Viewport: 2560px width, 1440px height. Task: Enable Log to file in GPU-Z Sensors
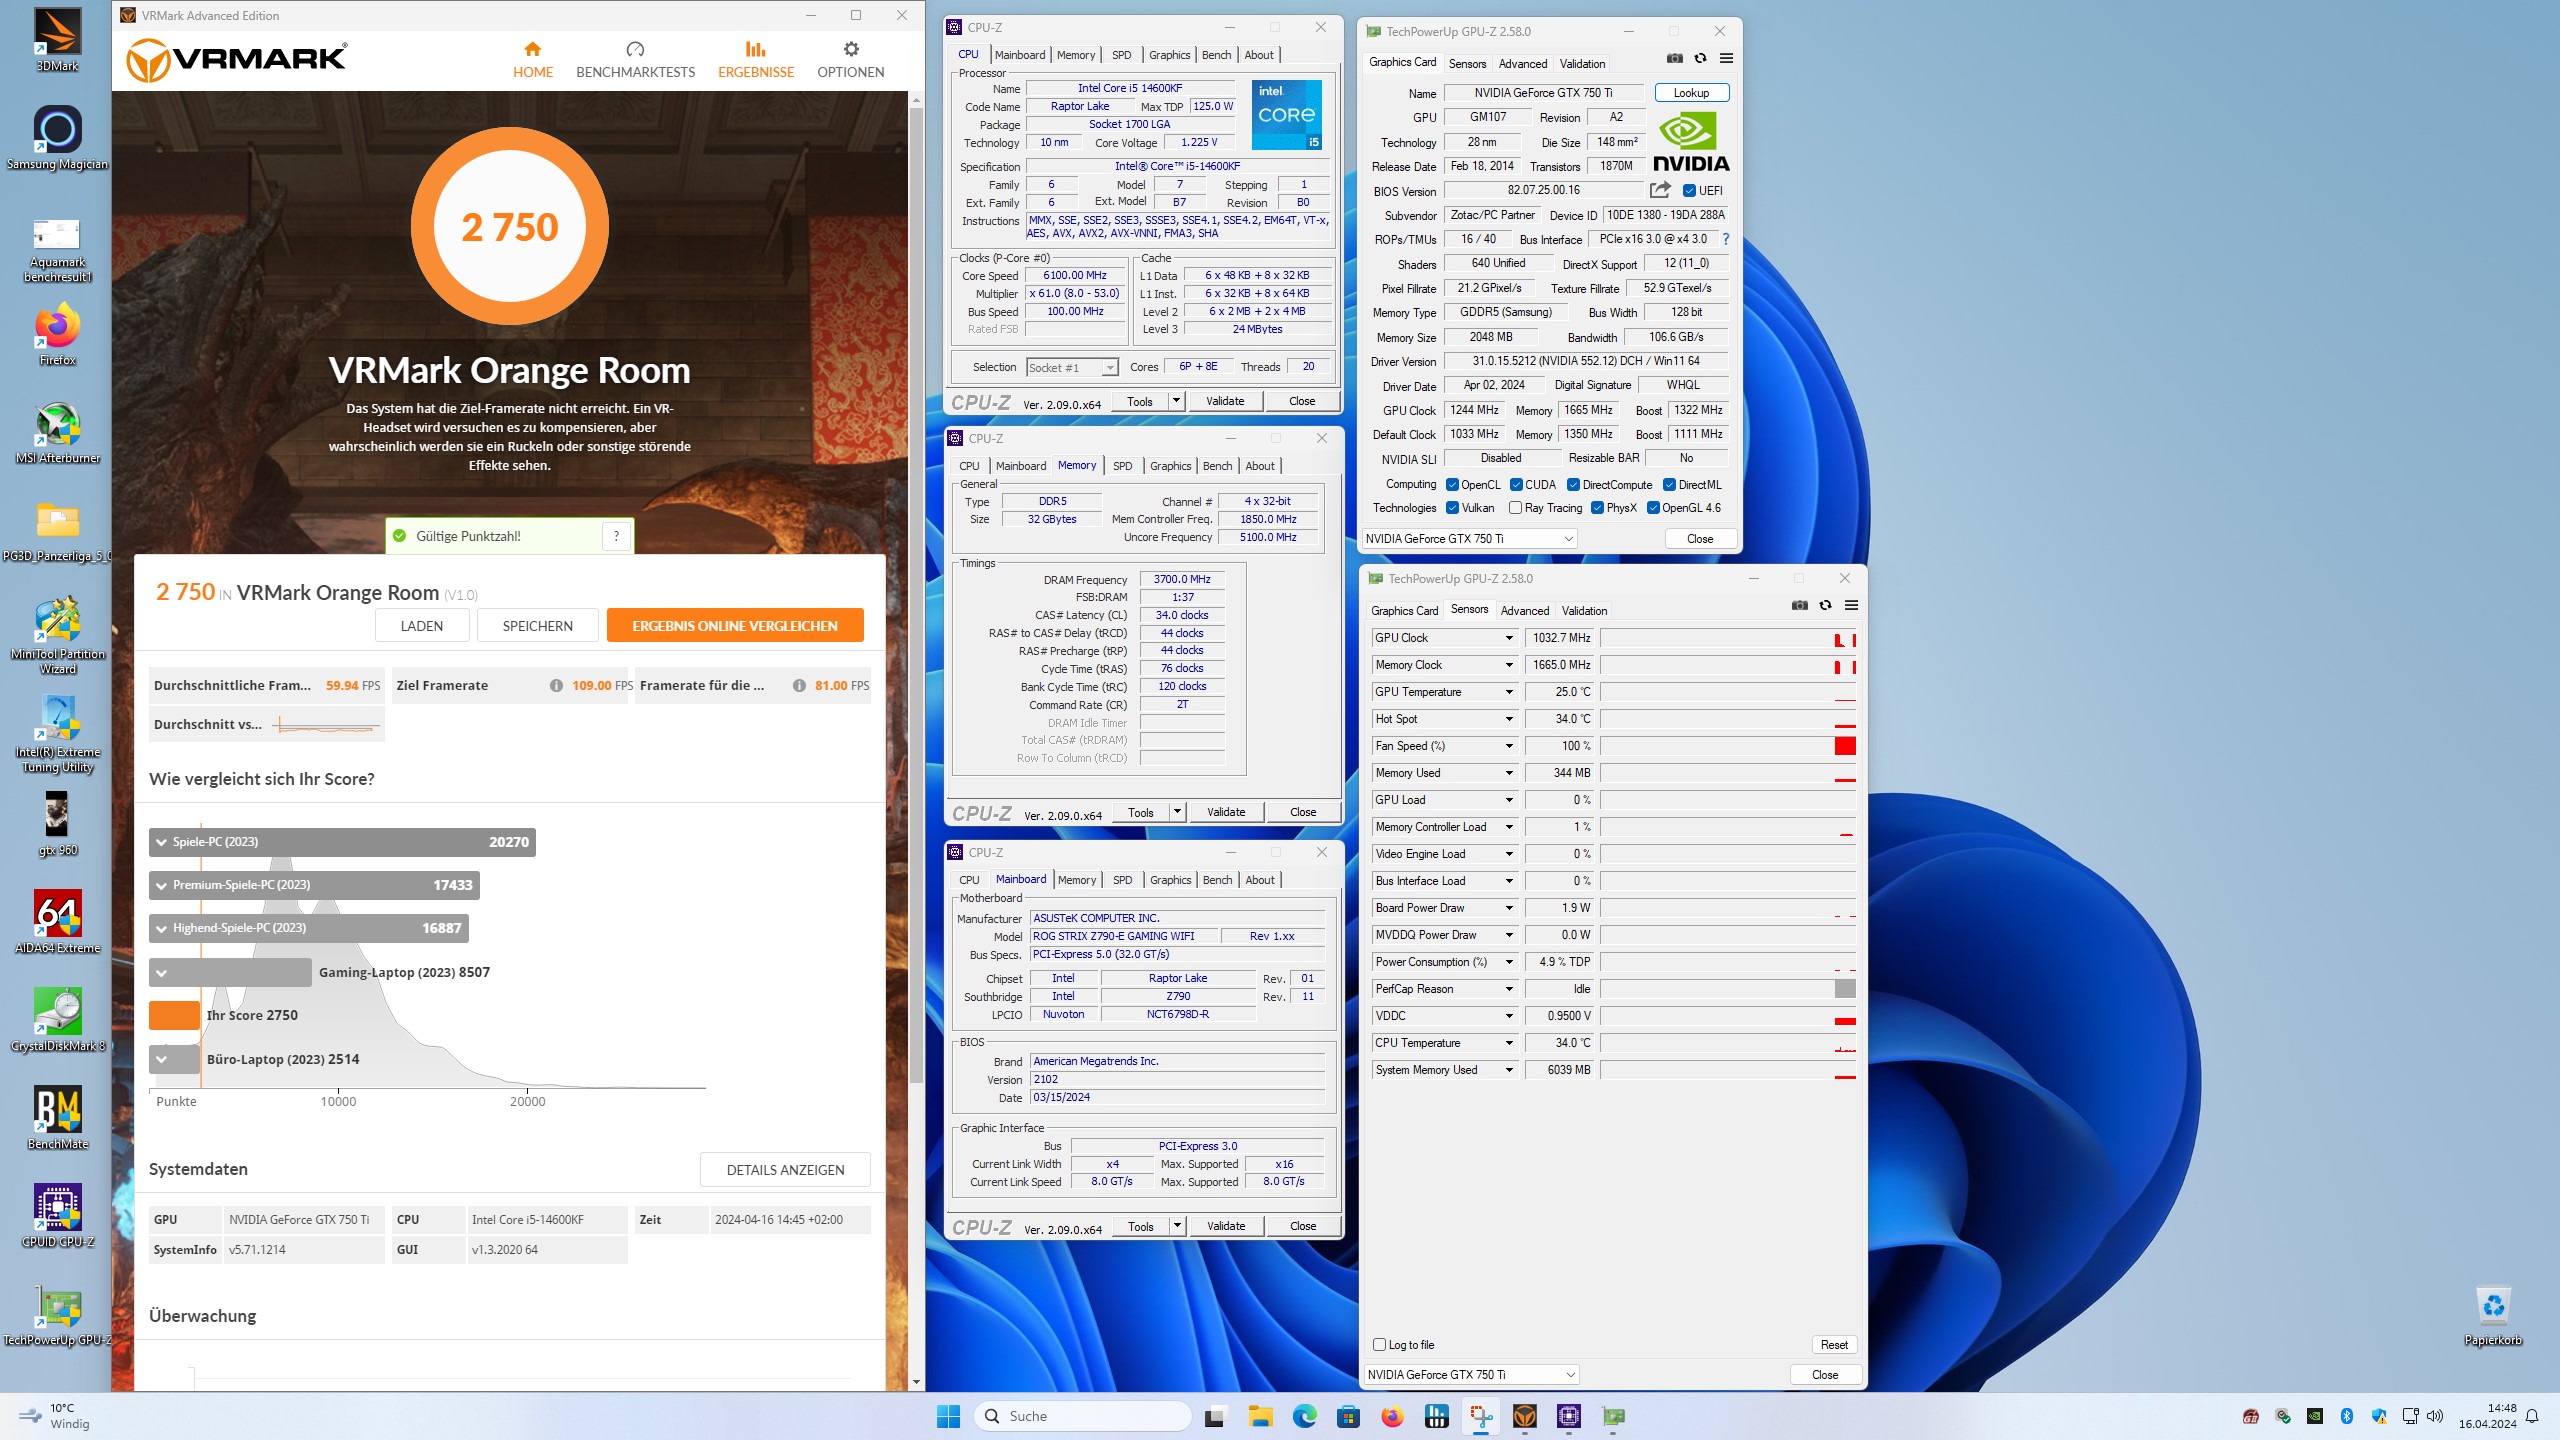pos(1380,1345)
